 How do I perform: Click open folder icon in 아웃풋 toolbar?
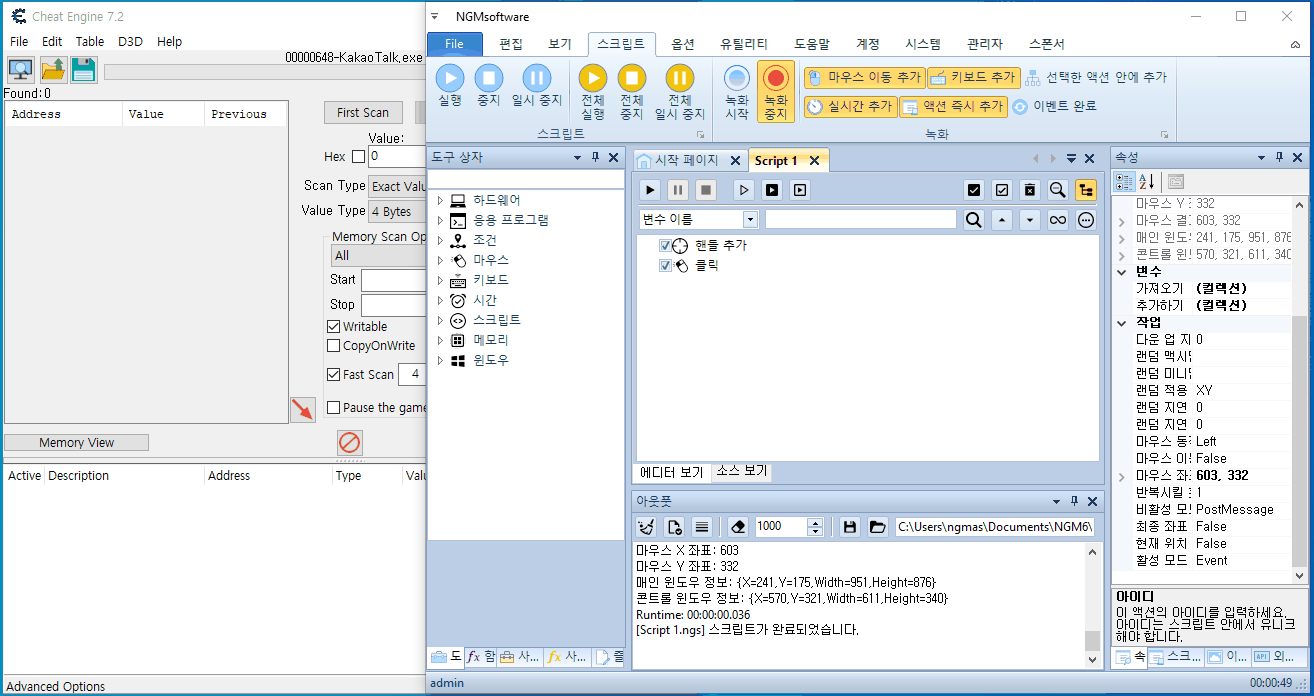pyautogui.click(x=877, y=526)
